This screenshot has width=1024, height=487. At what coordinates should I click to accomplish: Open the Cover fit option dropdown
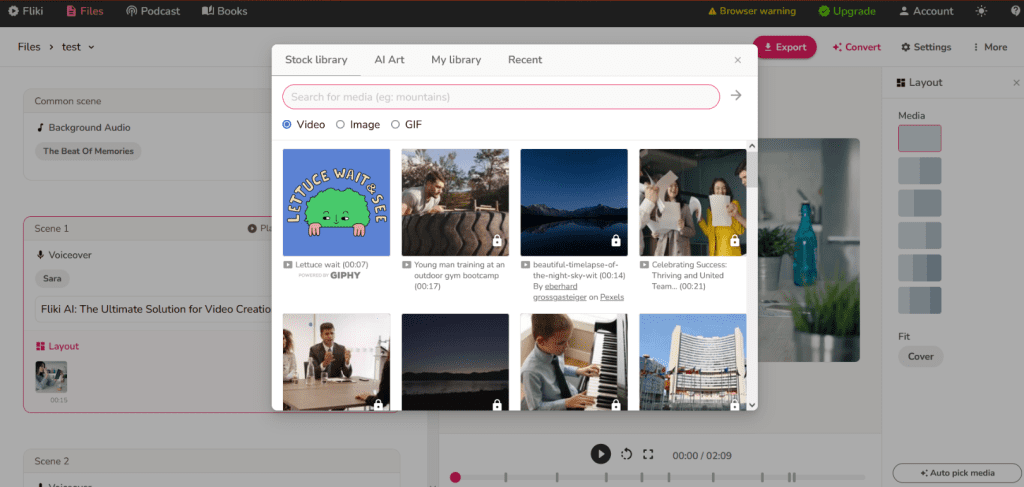(x=920, y=357)
